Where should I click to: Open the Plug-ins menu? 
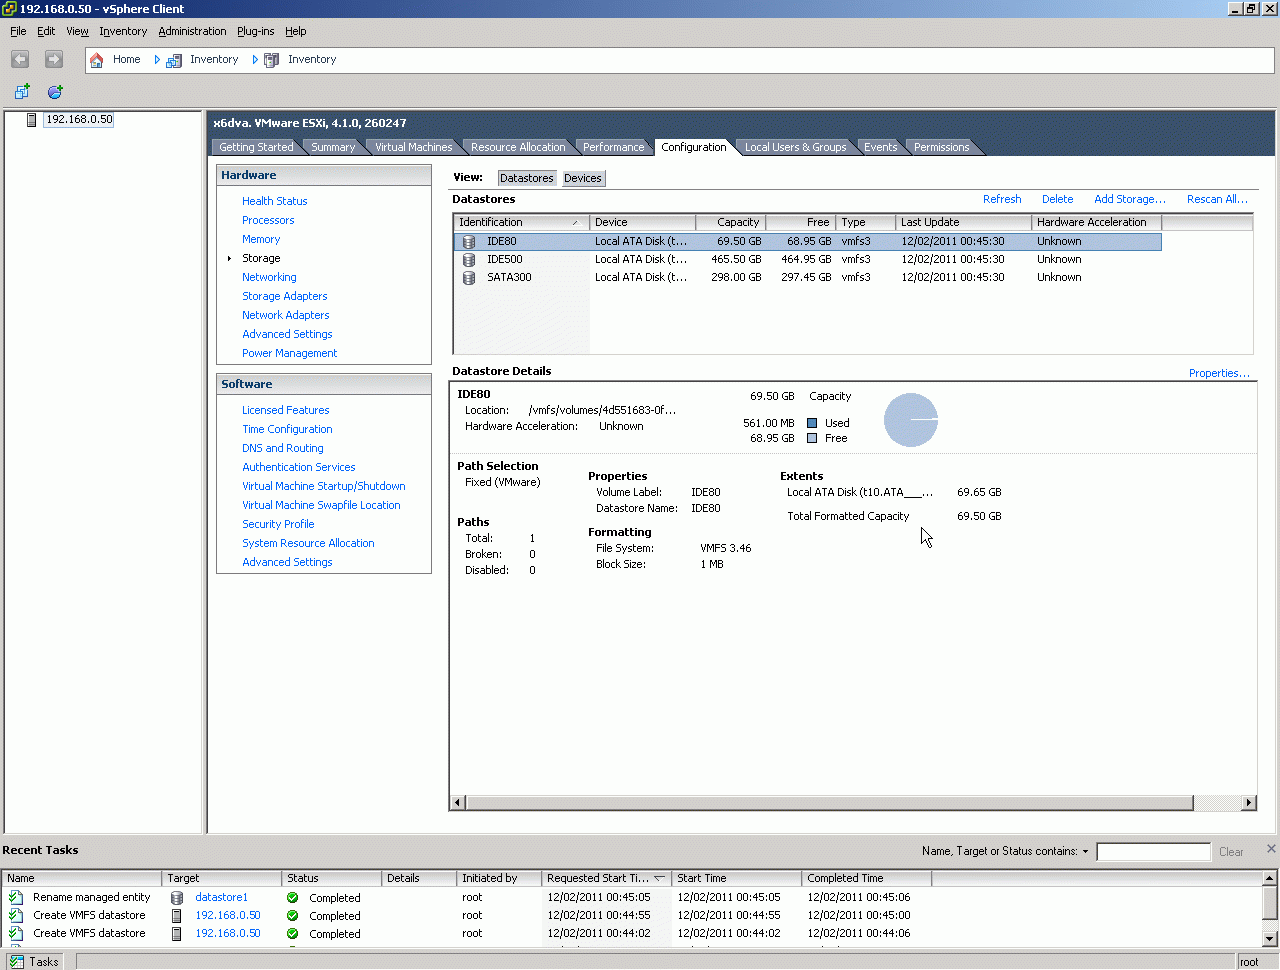(x=255, y=31)
